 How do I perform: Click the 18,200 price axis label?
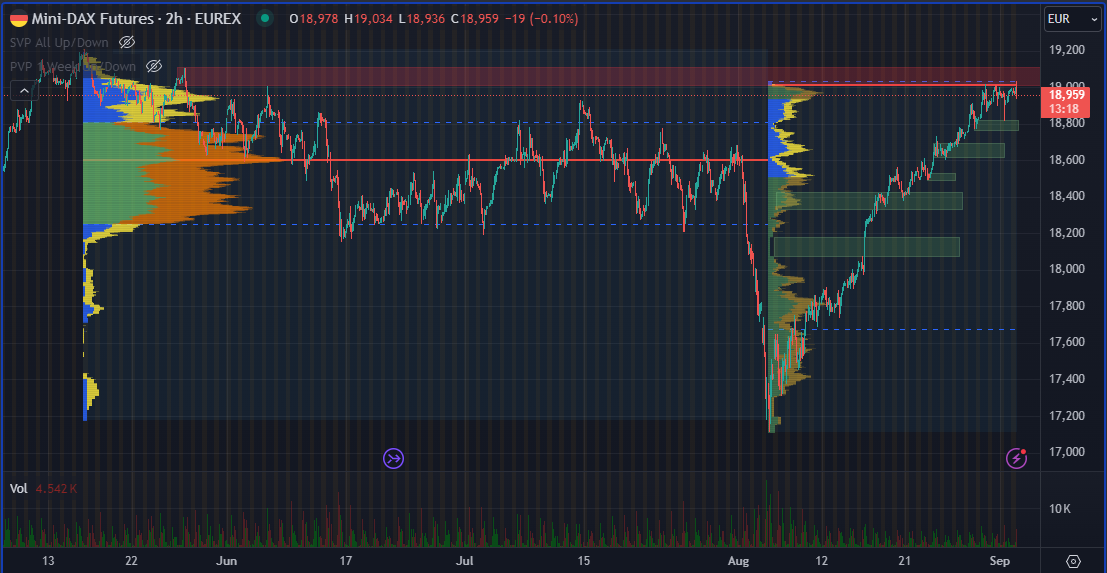1067,232
